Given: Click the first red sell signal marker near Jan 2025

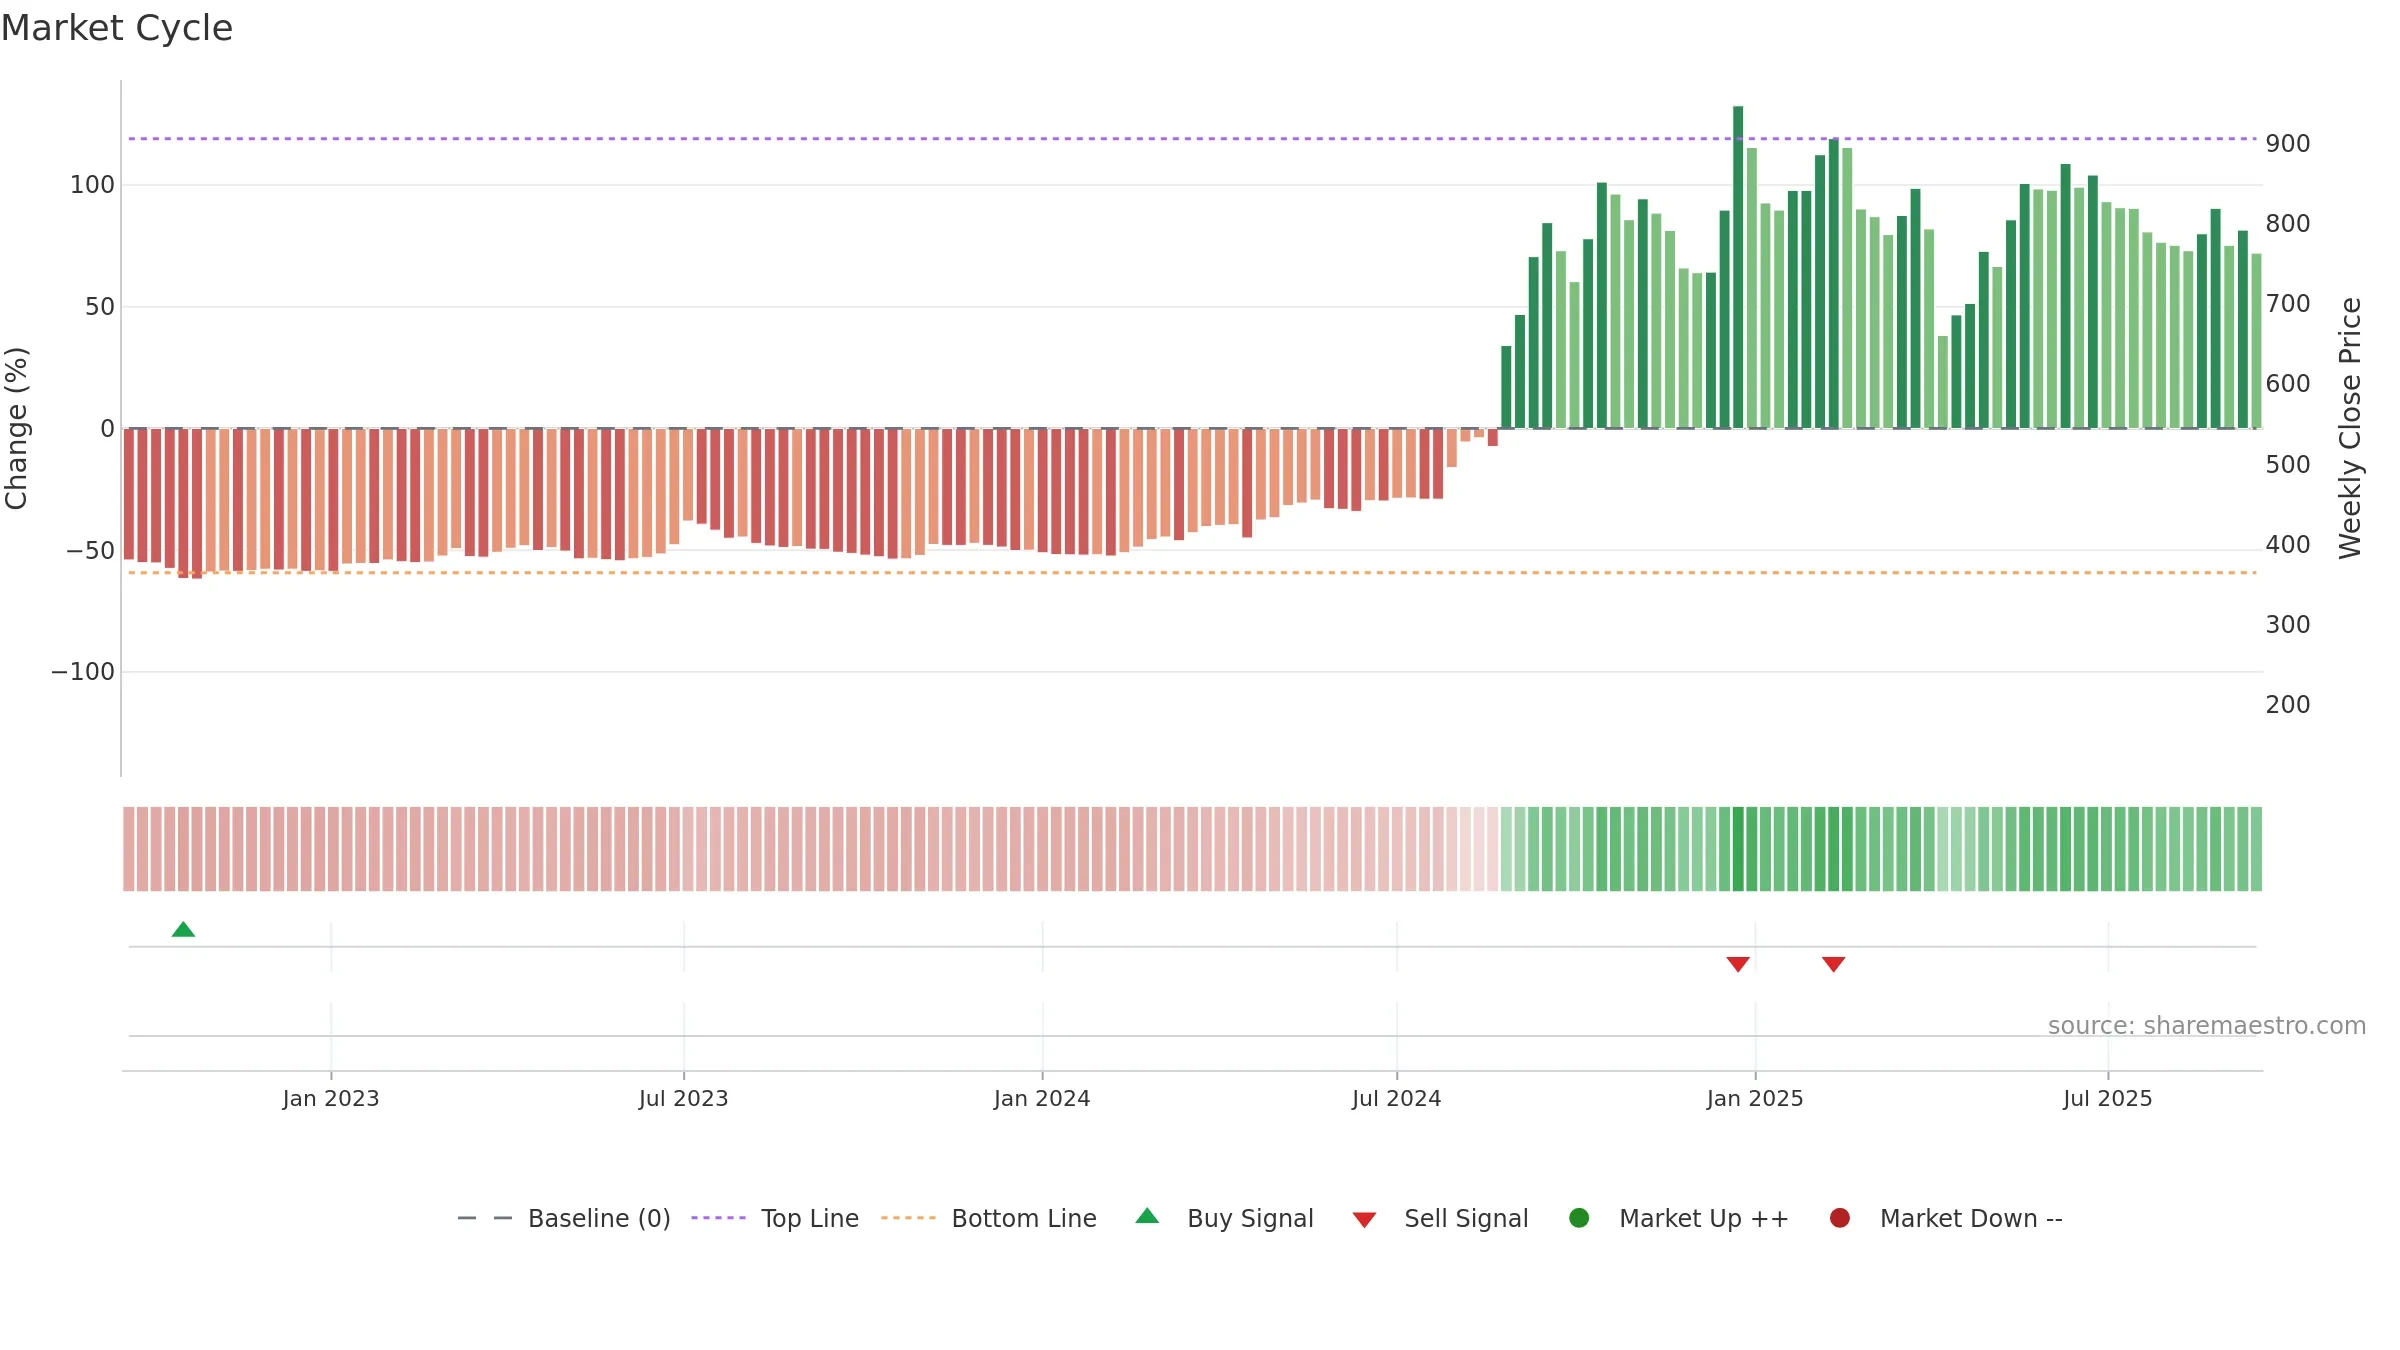Looking at the screenshot, I should (x=1738, y=964).
